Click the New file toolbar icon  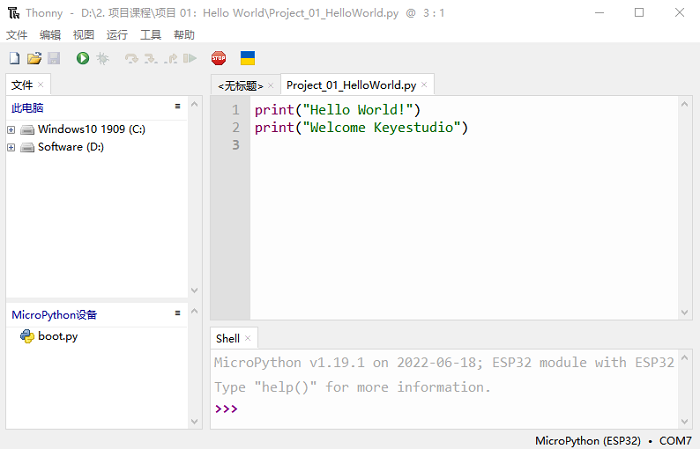coord(14,59)
